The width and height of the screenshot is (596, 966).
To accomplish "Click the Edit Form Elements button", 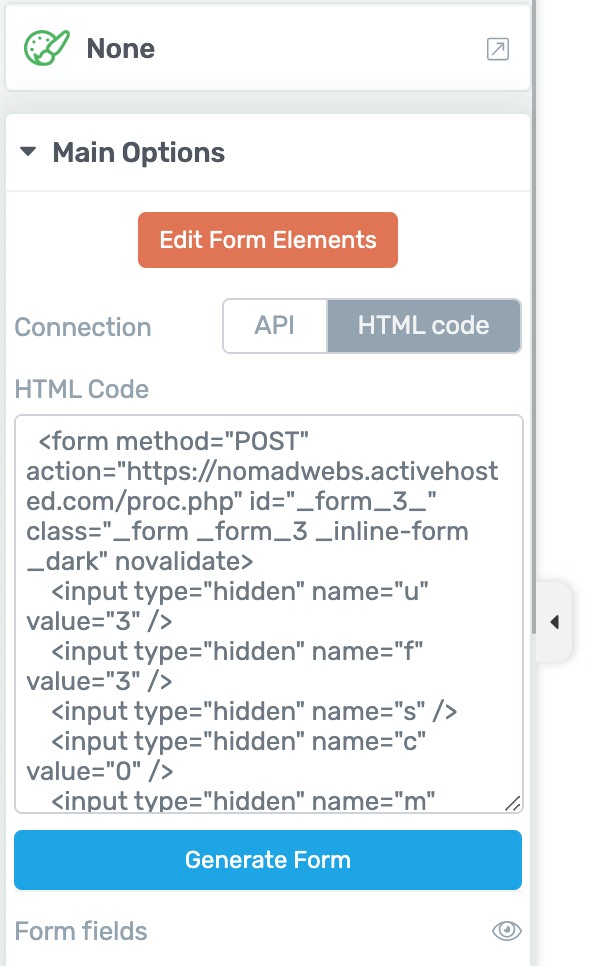I will (267, 240).
